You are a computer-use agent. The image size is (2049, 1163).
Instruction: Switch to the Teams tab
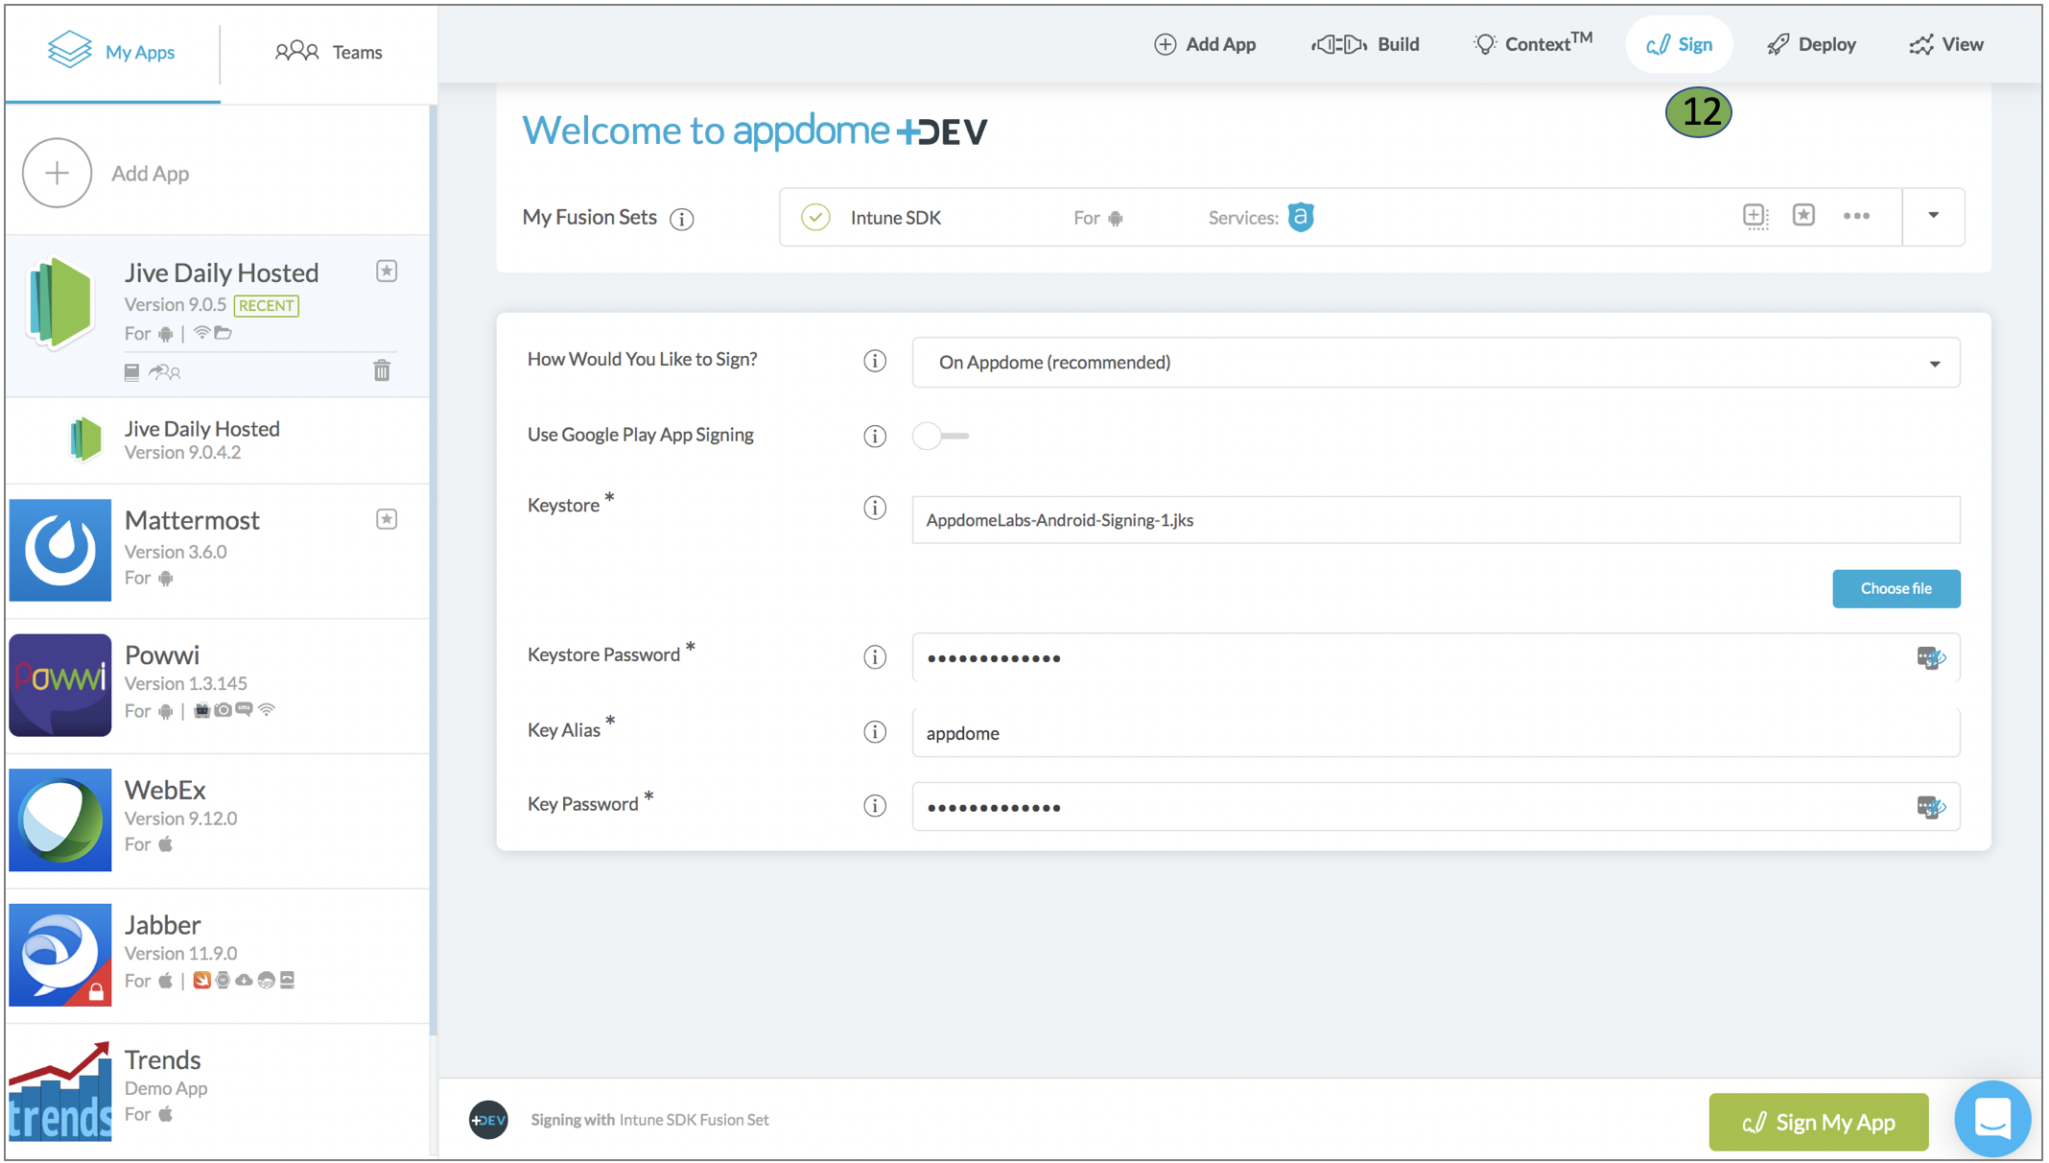pyautogui.click(x=329, y=52)
